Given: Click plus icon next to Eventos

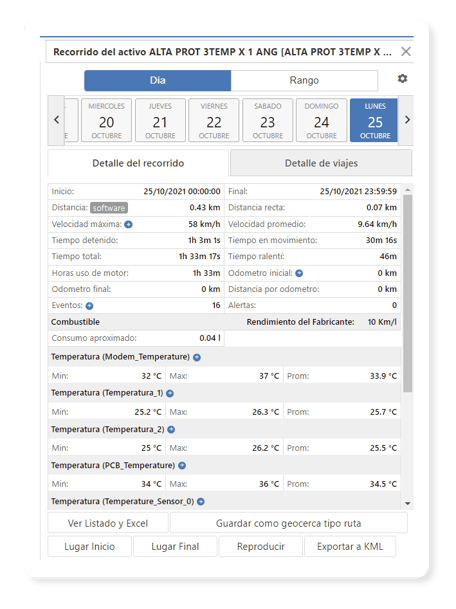Looking at the screenshot, I should point(89,306).
